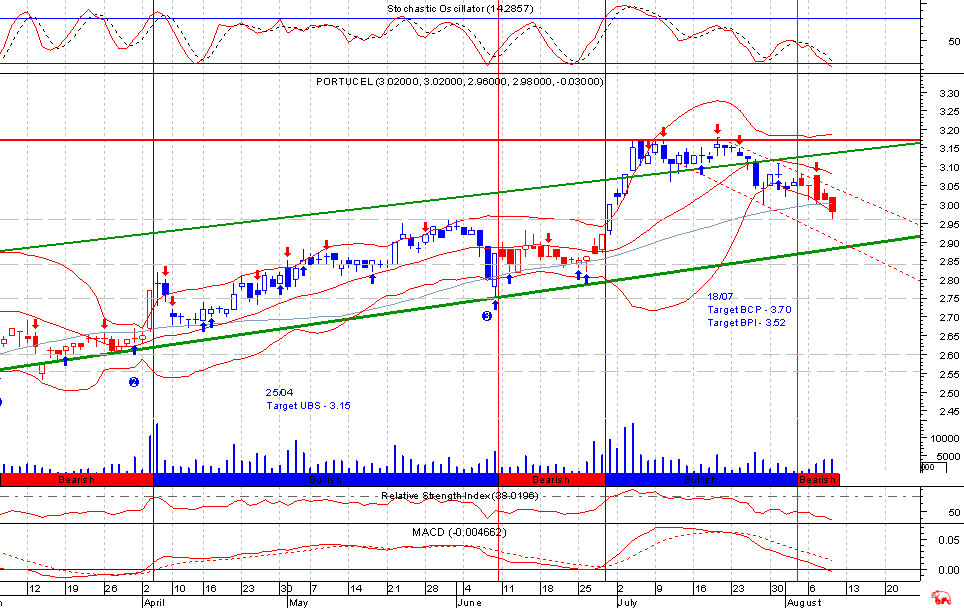Image resolution: width=964 pixels, height=608 pixels.
Task: Click the date label 13 on time axis
Action: point(853,589)
